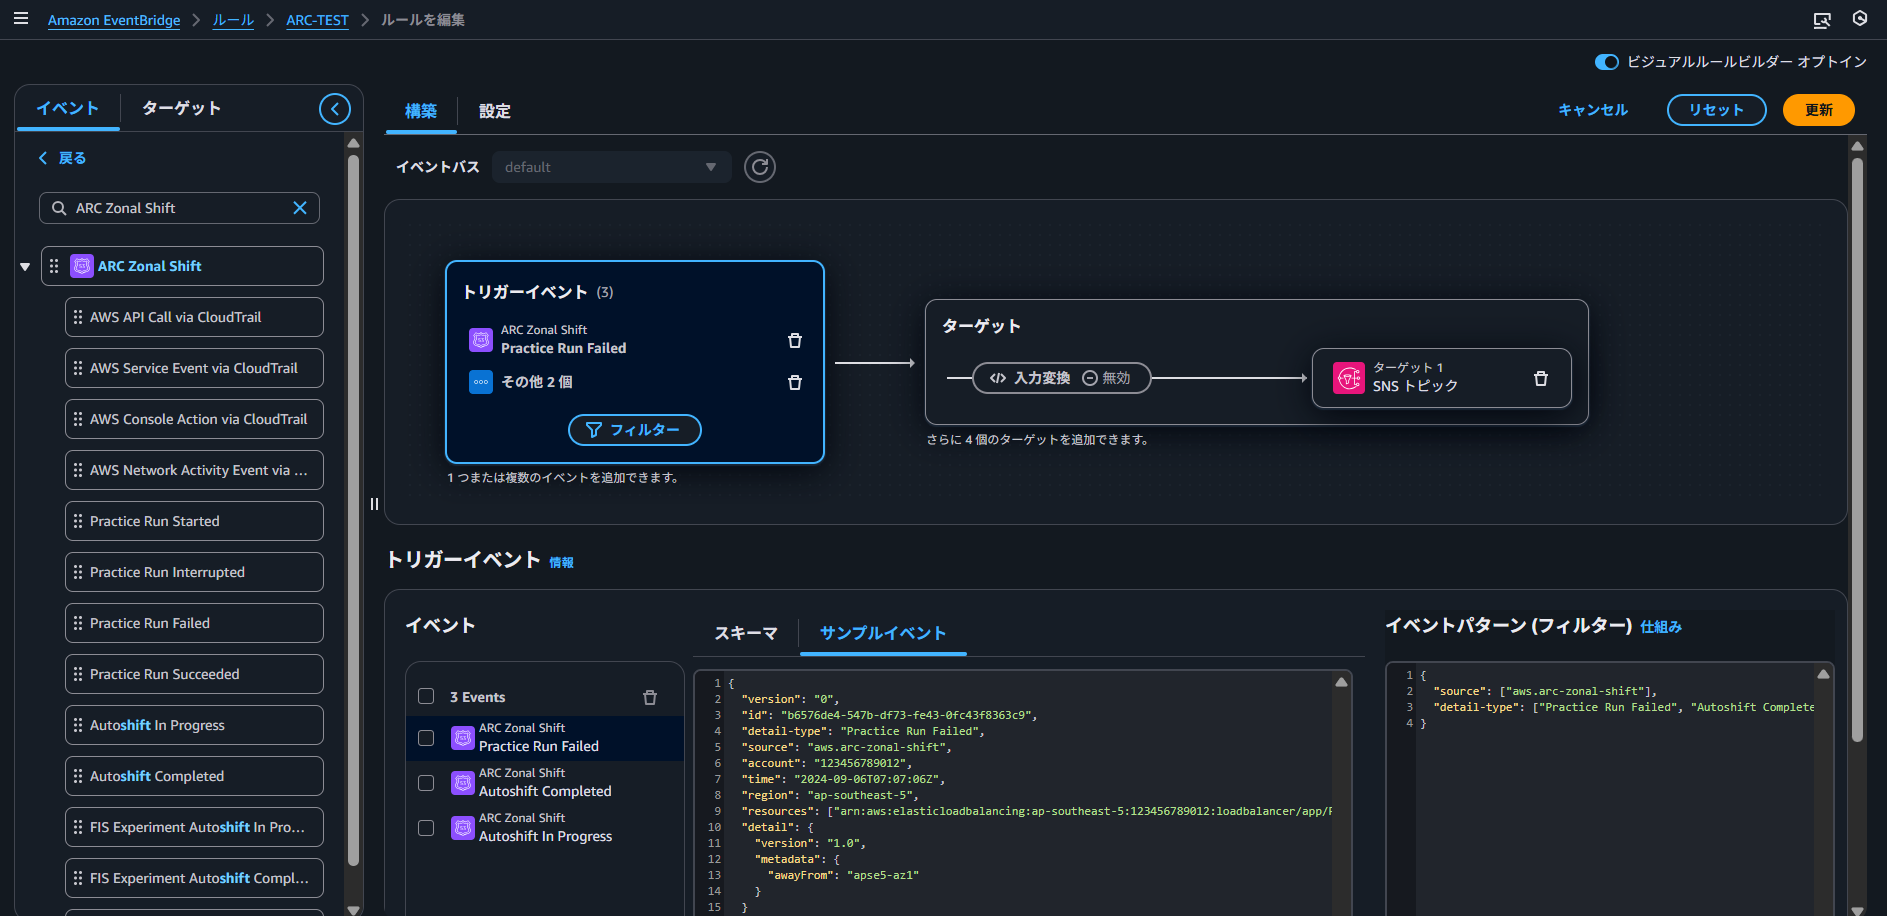Delete Practice Run Failed from the trigger card
This screenshot has height=916, width=1887.
pyautogui.click(x=795, y=341)
